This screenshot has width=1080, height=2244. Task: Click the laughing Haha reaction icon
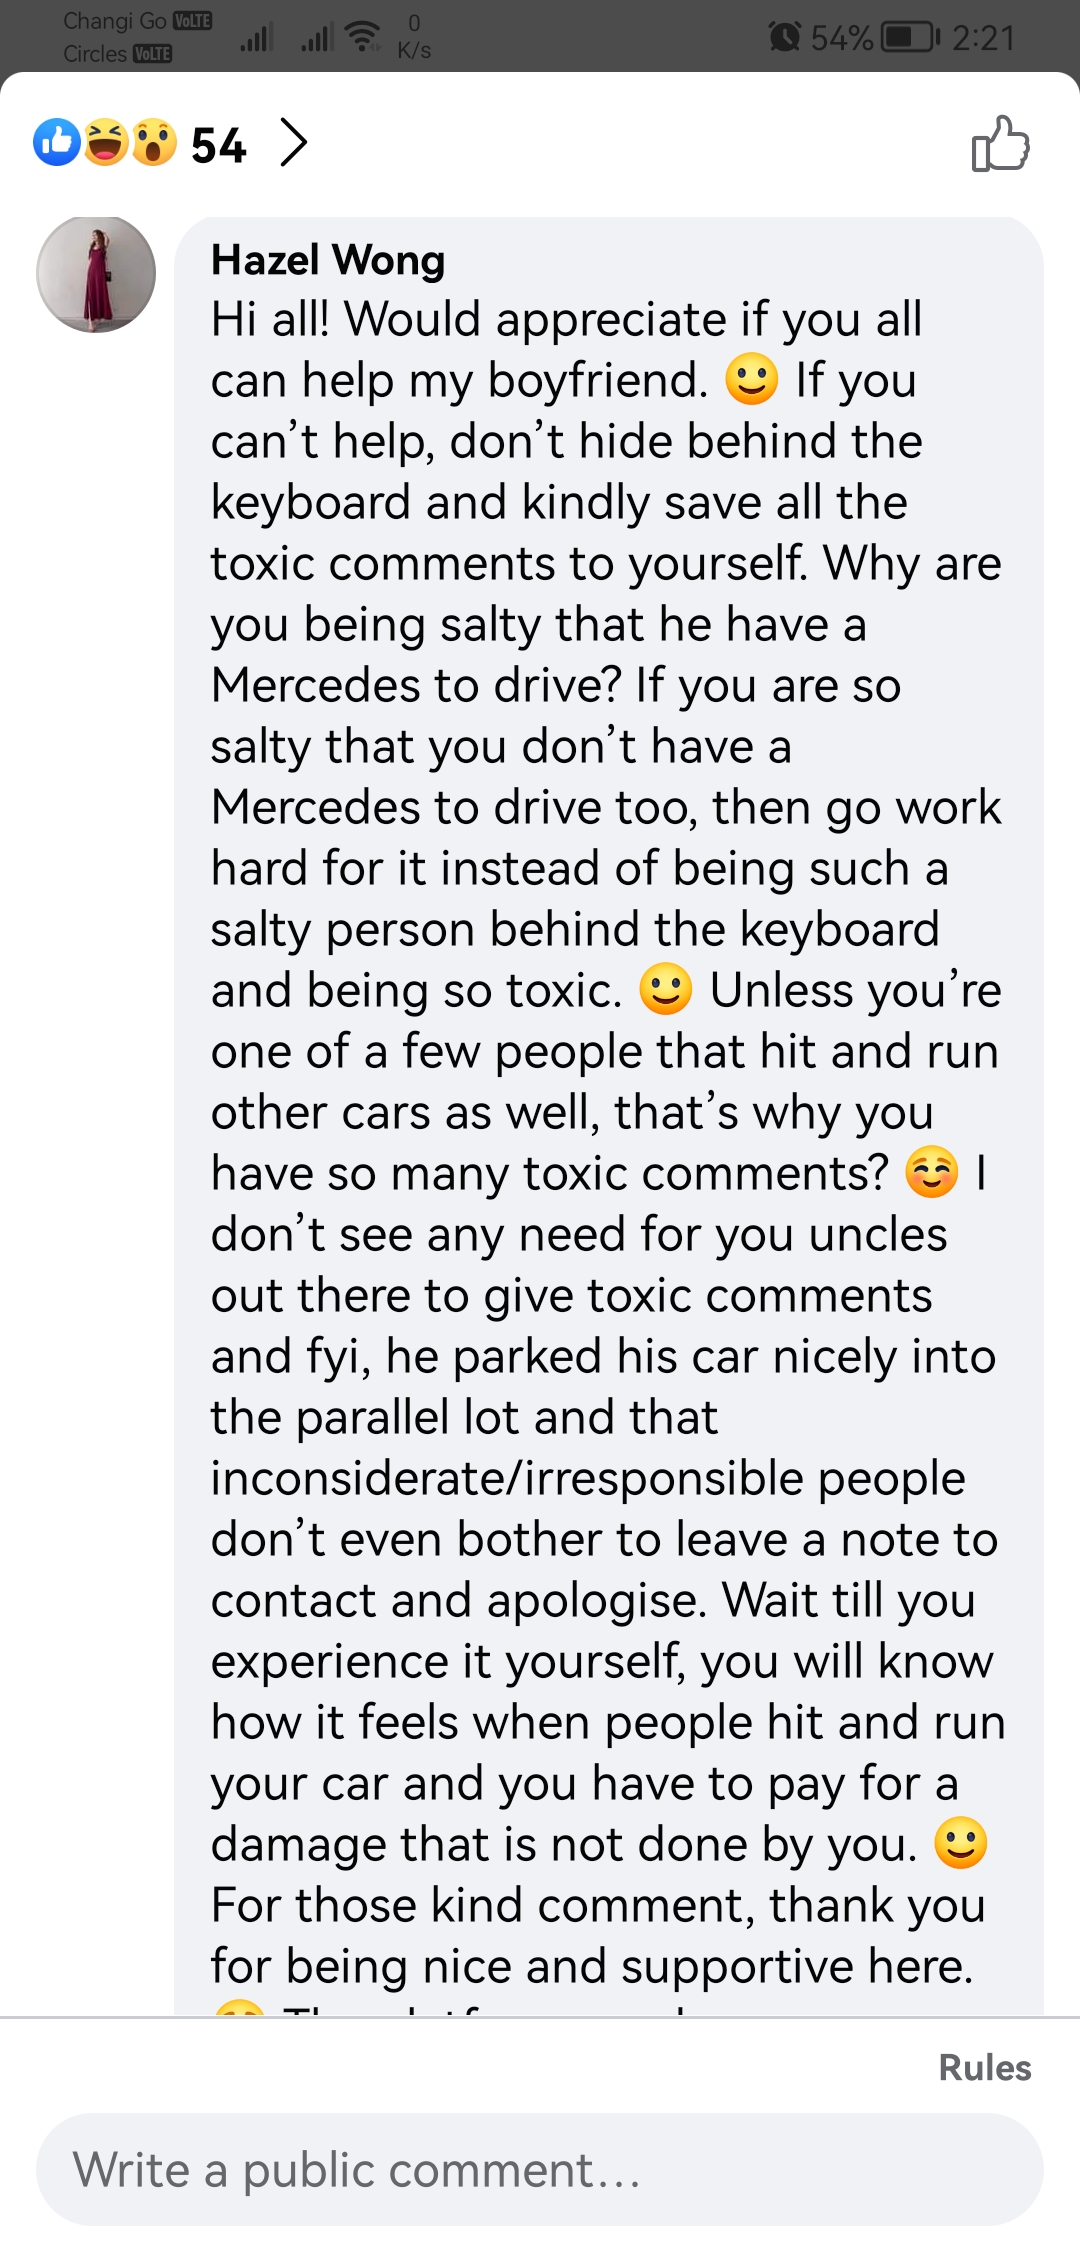(x=106, y=142)
